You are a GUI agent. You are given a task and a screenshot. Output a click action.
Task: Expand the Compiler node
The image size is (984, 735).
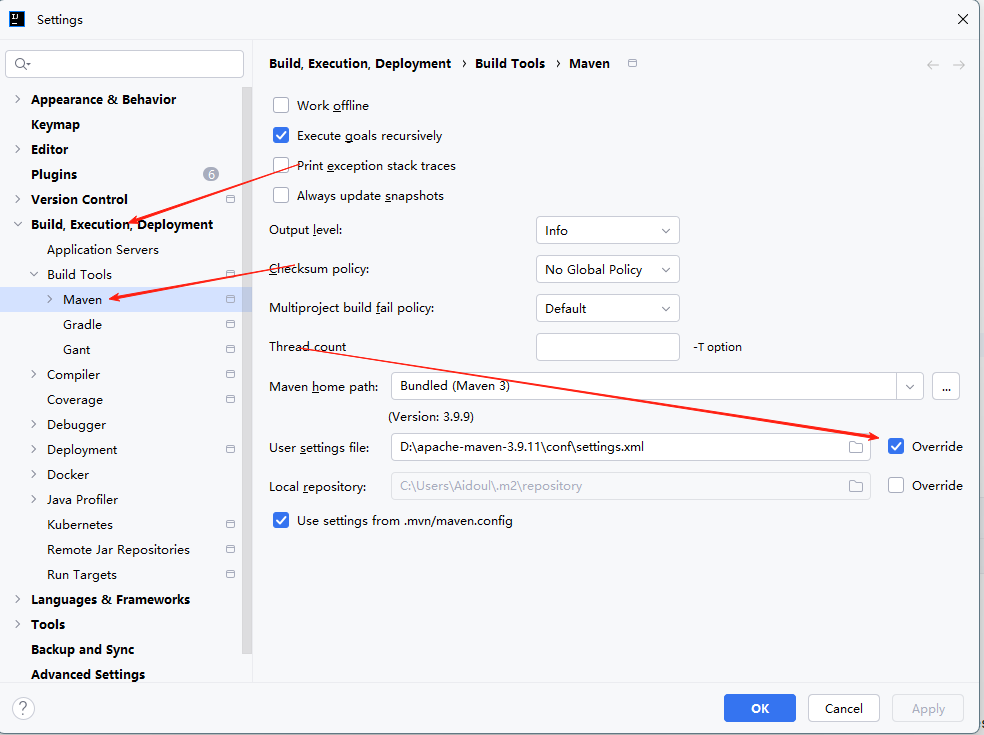pyautogui.click(x=34, y=374)
